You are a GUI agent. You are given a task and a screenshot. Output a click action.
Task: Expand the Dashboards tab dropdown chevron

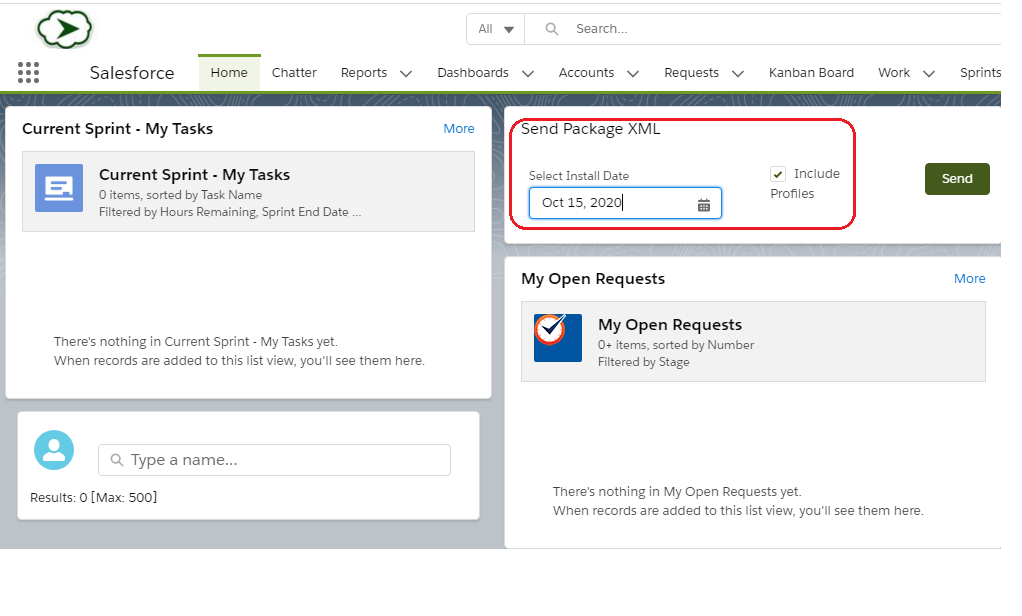(528, 73)
